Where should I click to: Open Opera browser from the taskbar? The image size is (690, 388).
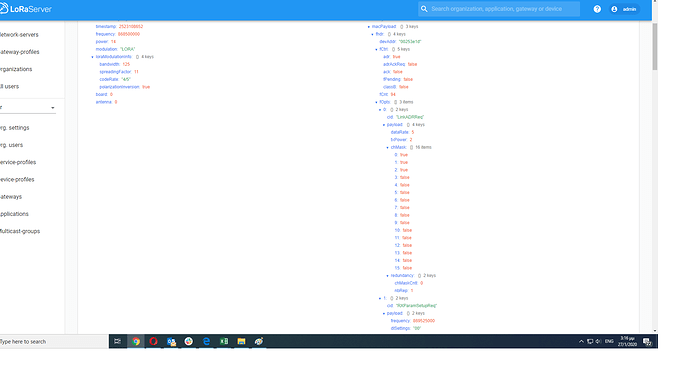[x=153, y=341]
